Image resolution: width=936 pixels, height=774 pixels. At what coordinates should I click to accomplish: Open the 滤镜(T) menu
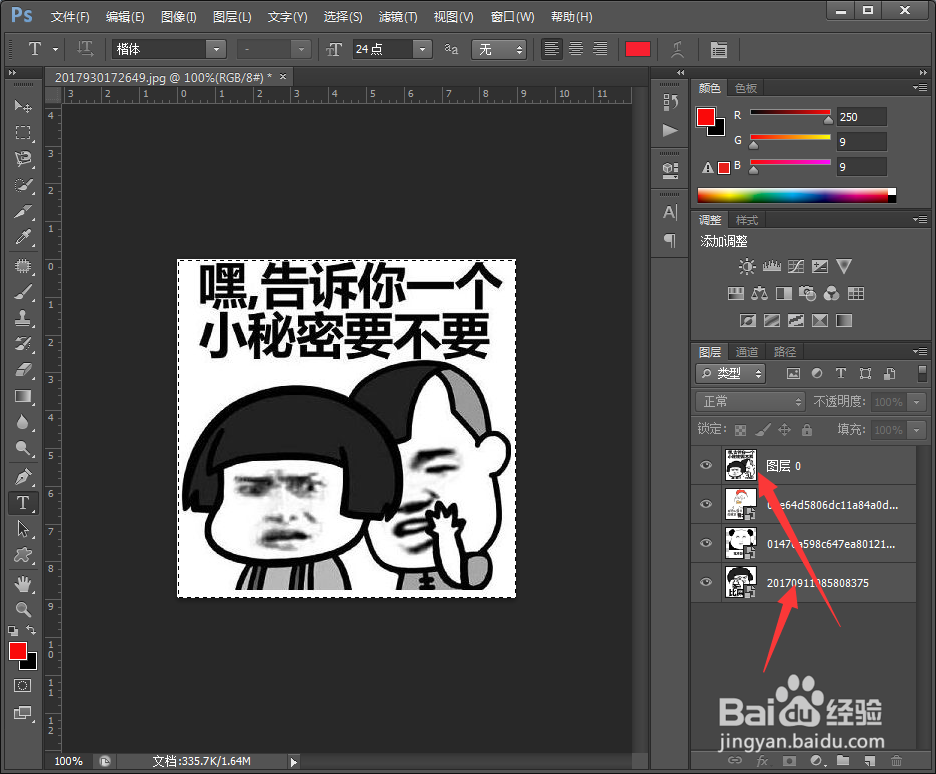pyautogui.click(x=398, y=17)
